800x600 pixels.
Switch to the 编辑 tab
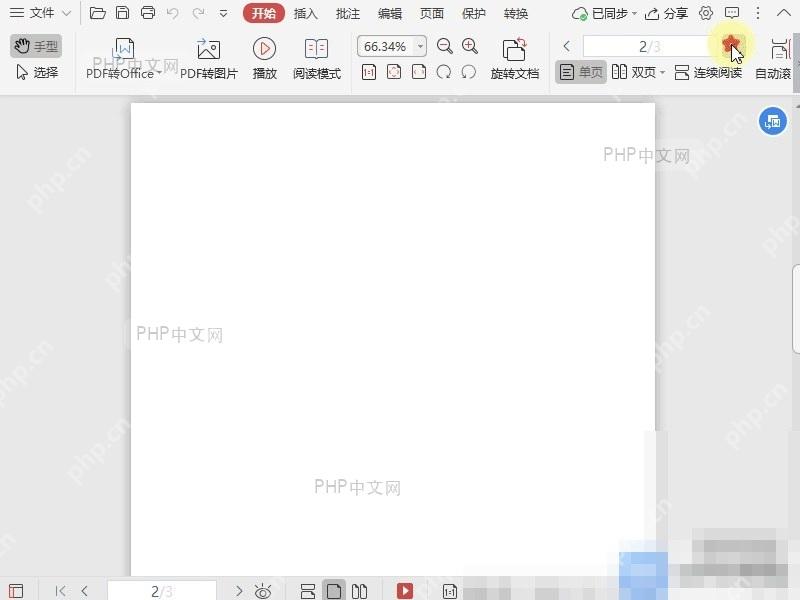point(389,14)
